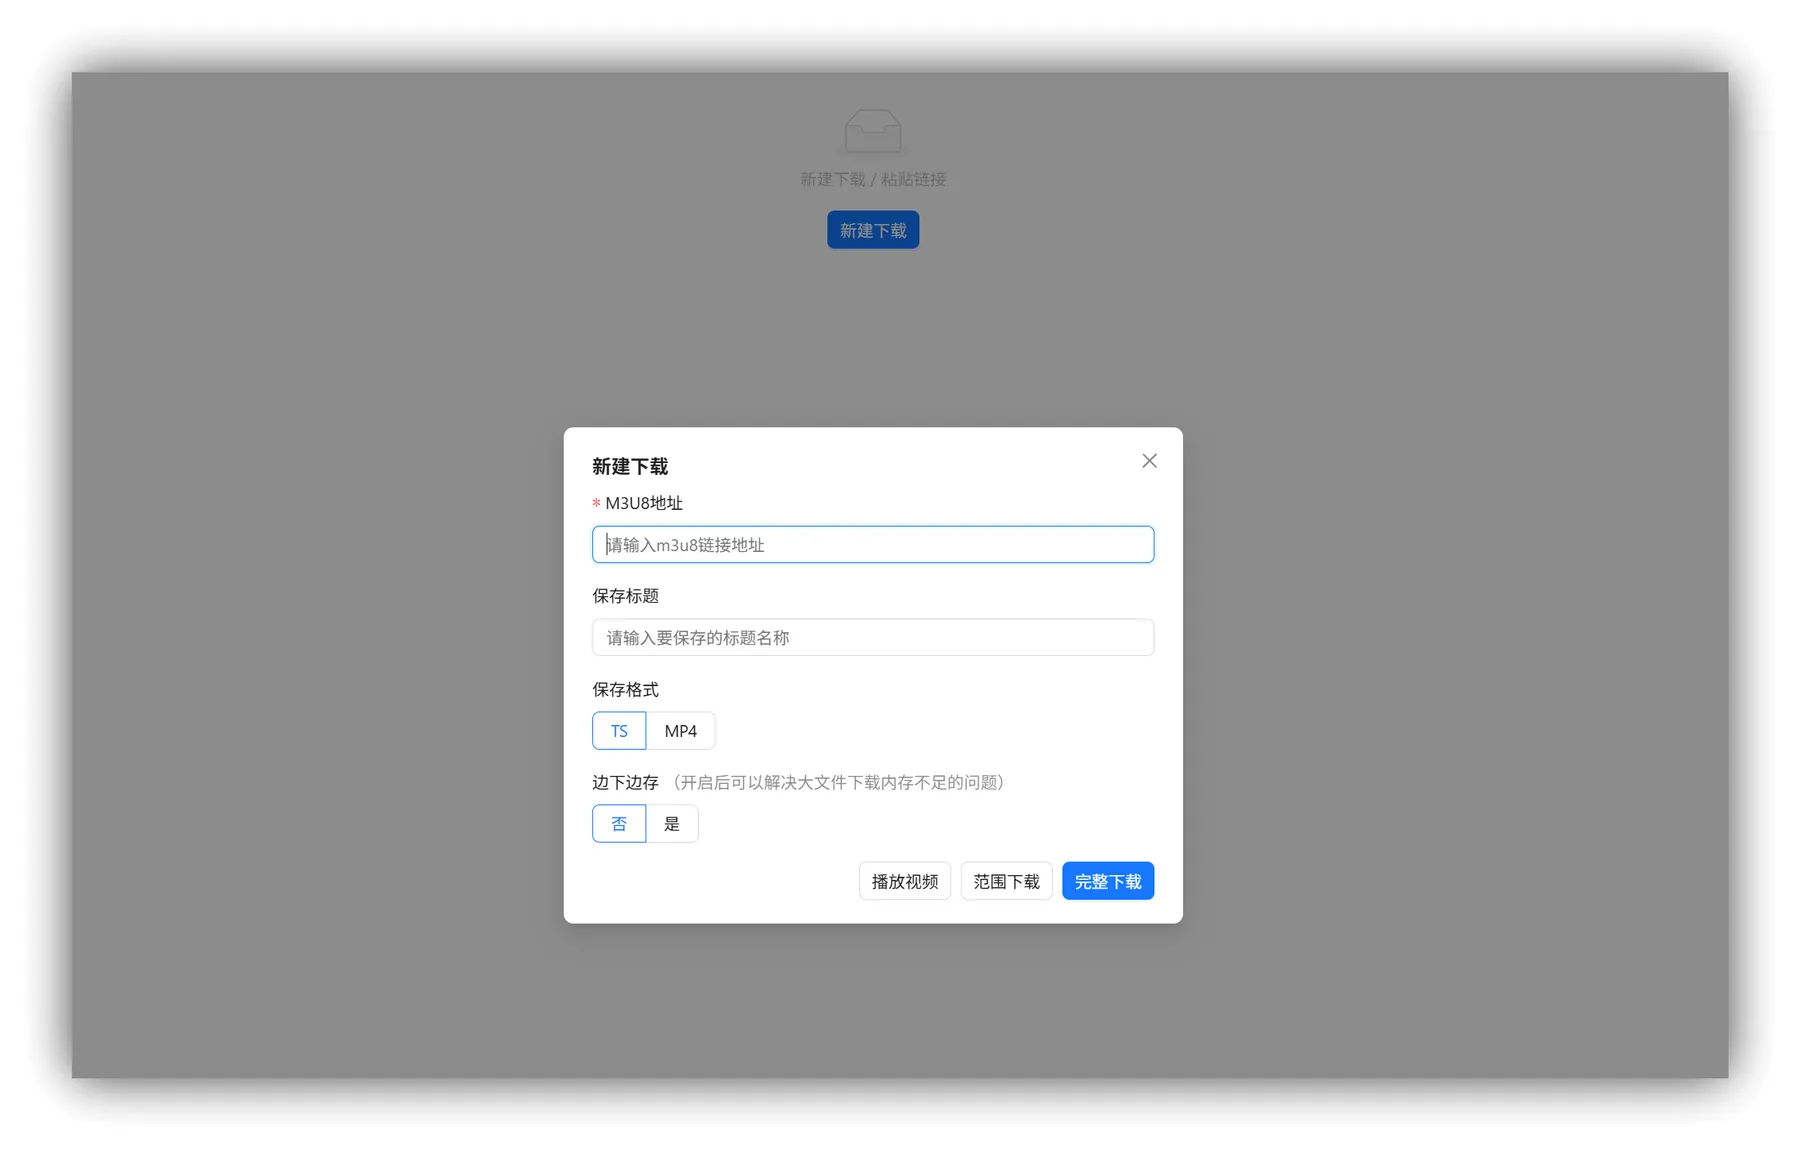Viewport: 1800px width, 1150px height.
Task: Click the red required asterisk beside M3U8地址
Action: pos(596,504)
